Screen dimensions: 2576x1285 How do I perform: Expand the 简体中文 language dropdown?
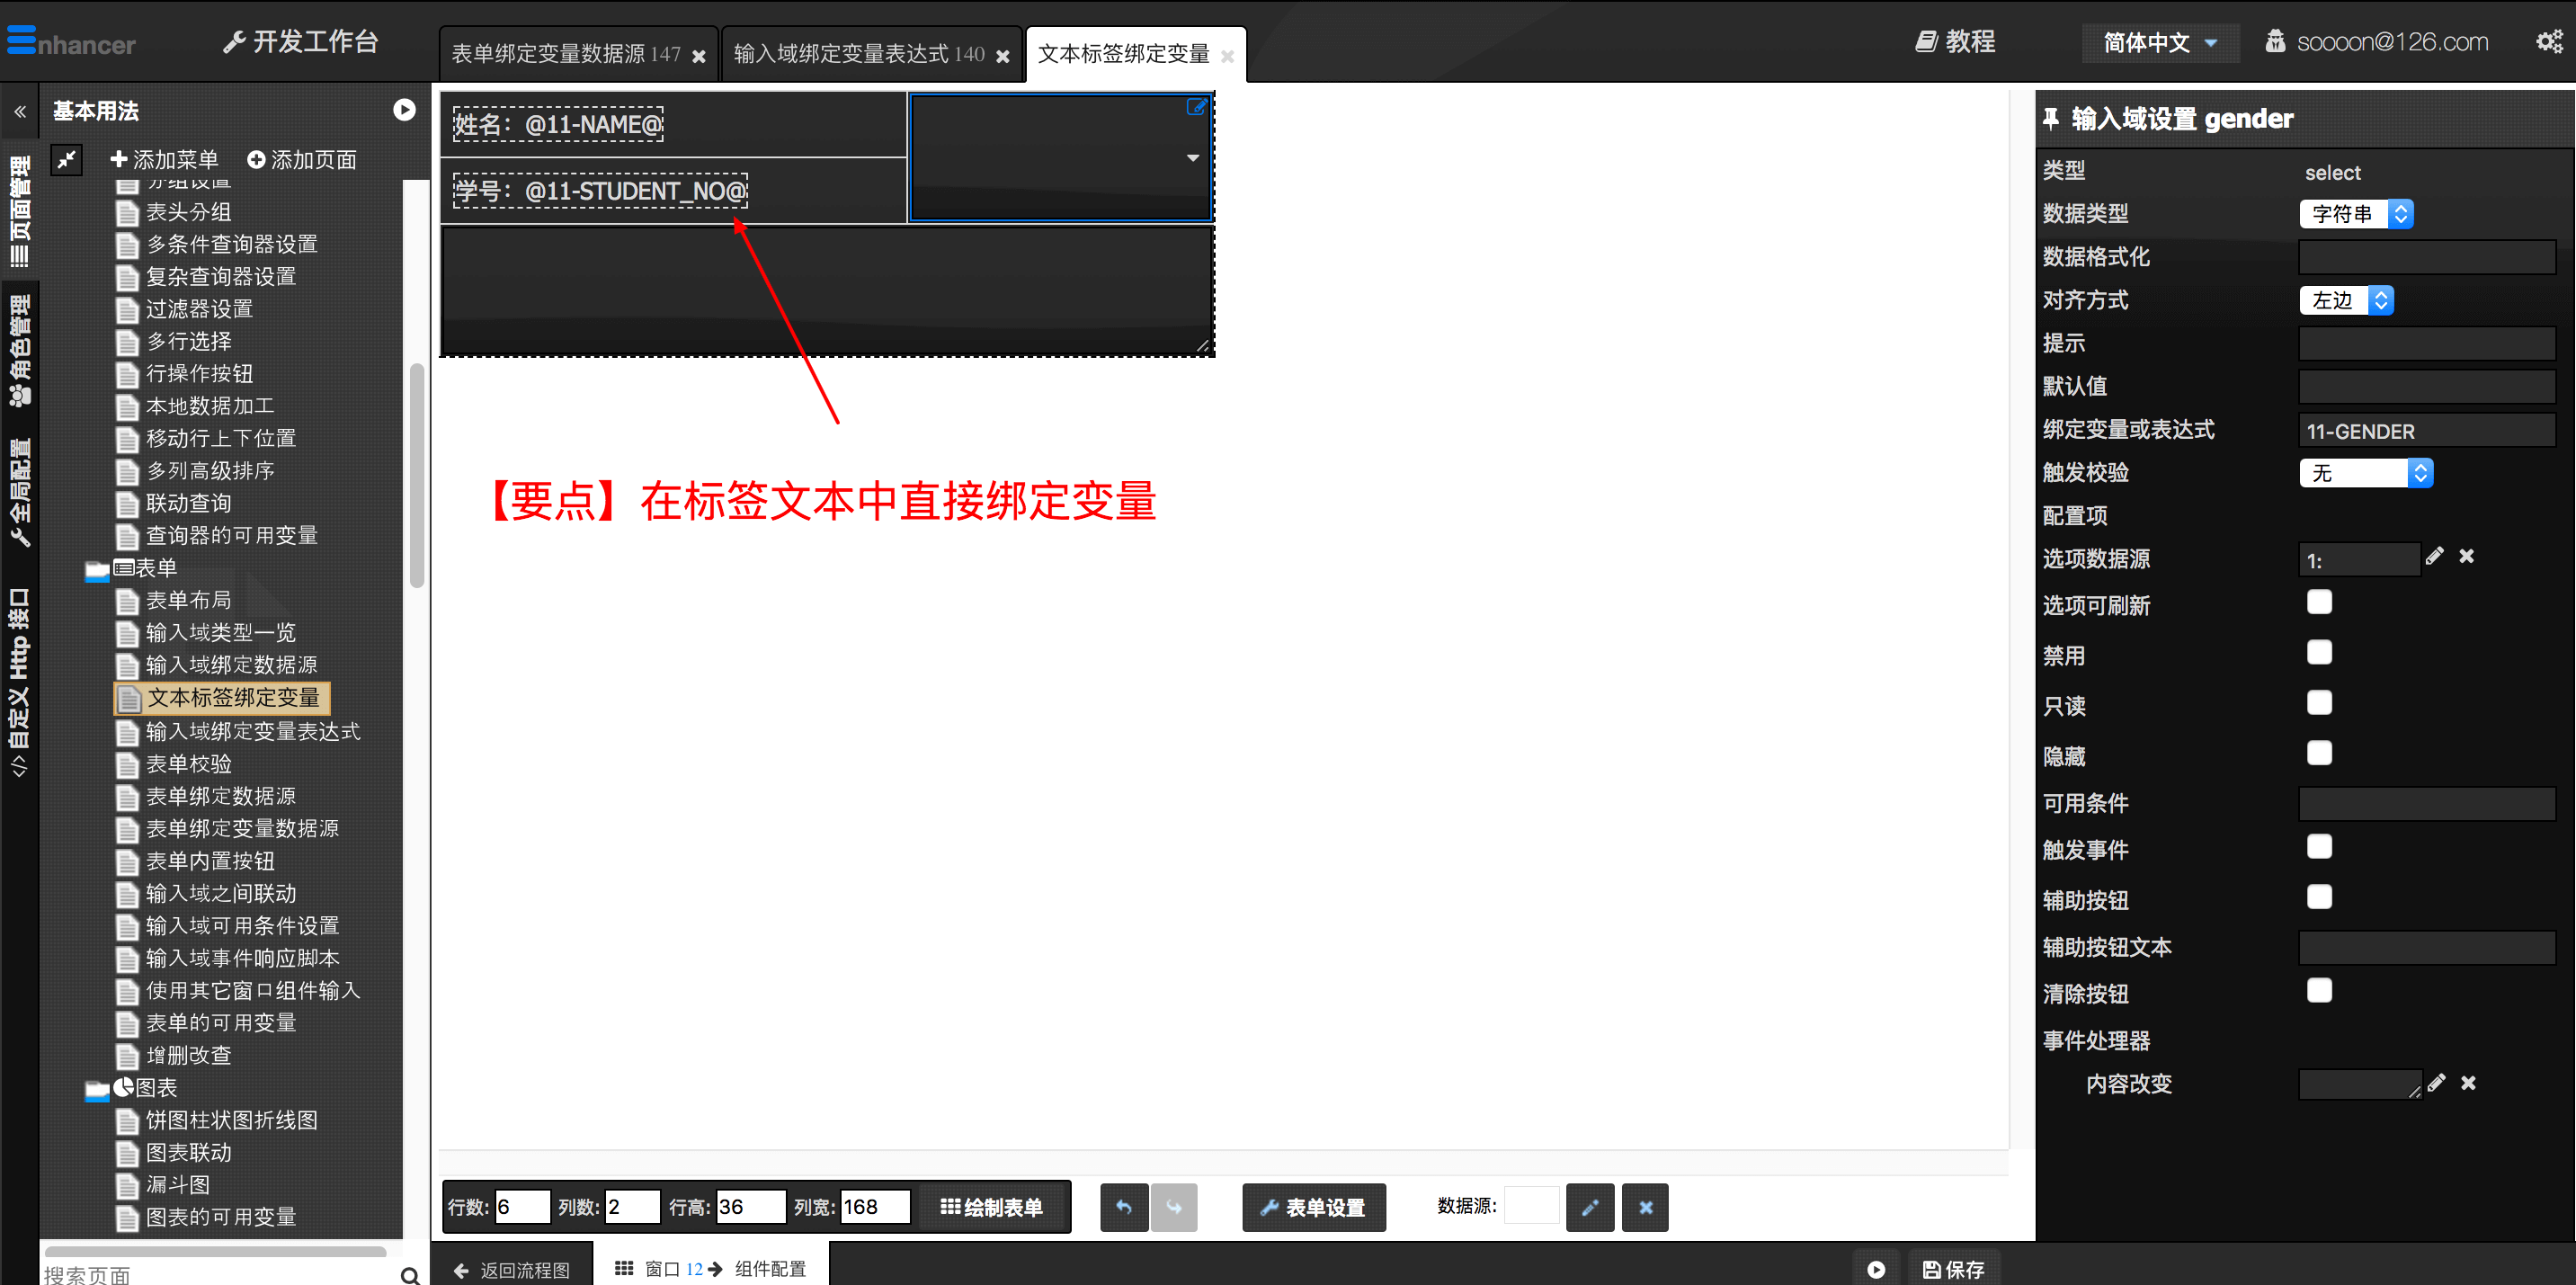click(x=2160, y=43)
